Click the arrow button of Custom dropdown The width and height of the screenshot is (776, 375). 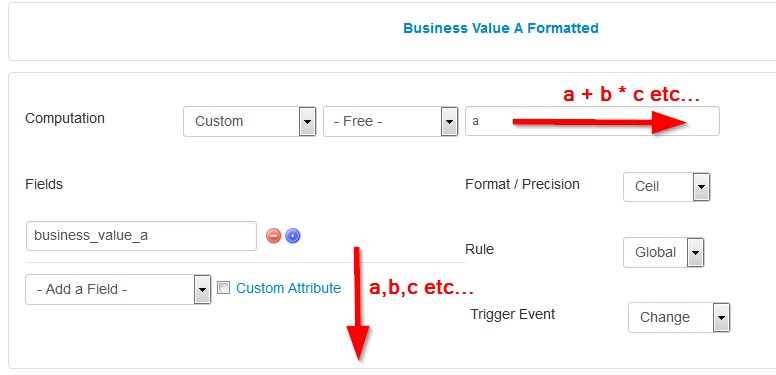[307, 121]
